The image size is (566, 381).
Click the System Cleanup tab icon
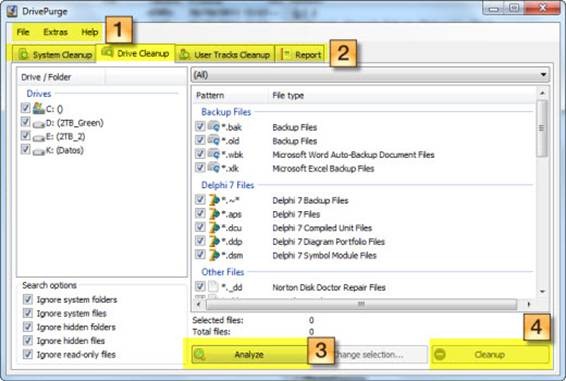23,55
